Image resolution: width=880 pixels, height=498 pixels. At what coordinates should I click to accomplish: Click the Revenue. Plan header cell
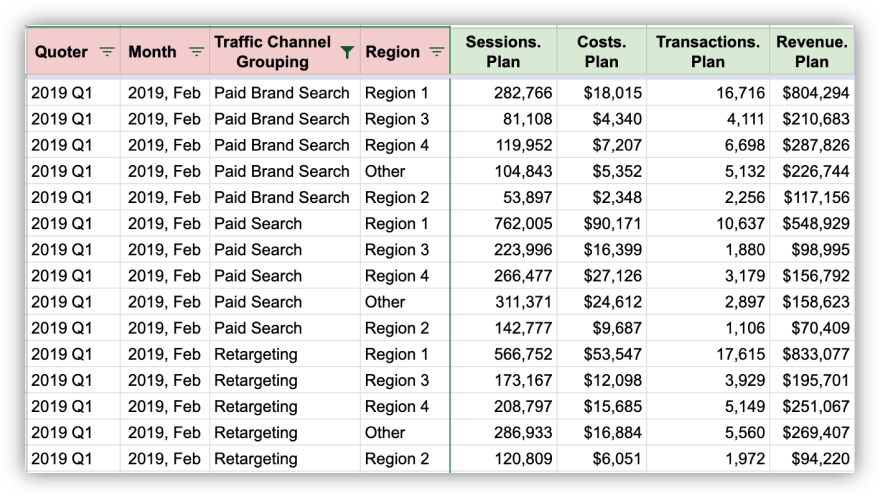coord(811,52)
